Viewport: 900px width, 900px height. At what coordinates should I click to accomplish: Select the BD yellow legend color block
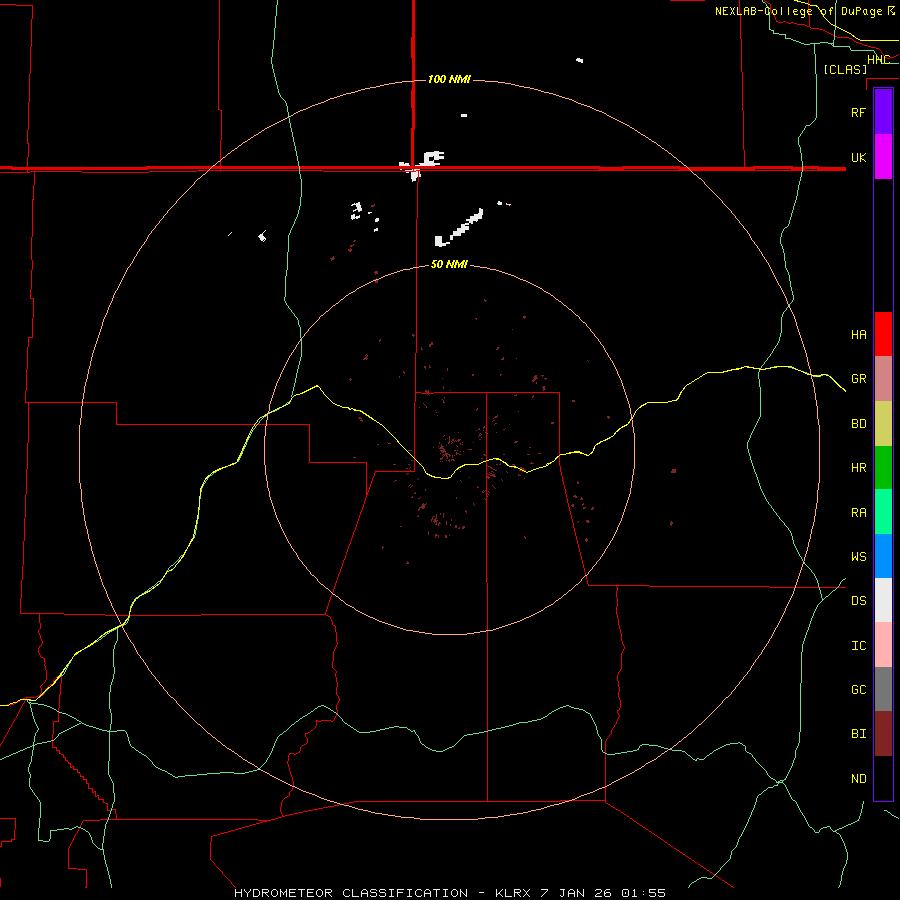(x=883, y=424)
